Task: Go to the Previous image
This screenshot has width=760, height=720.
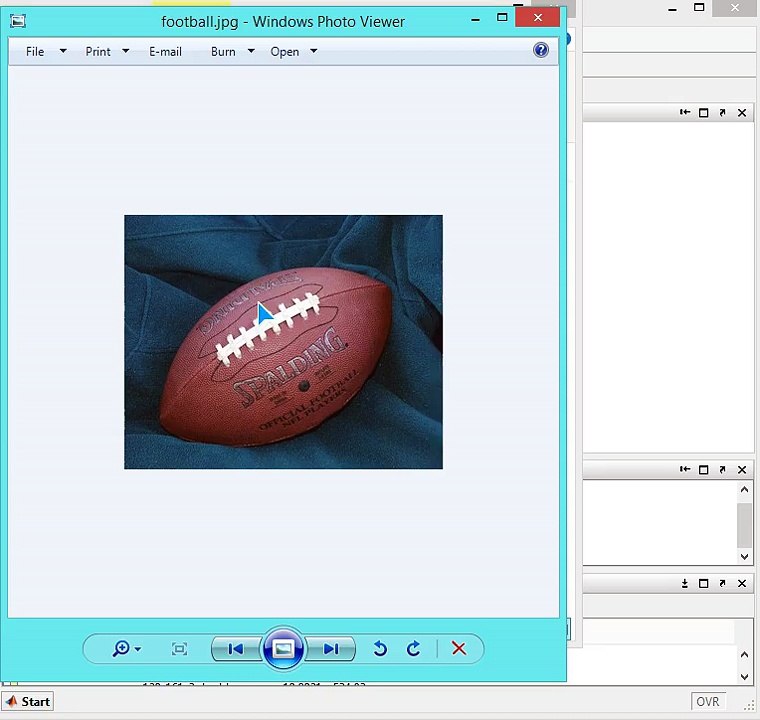Action: coord(236,649)
